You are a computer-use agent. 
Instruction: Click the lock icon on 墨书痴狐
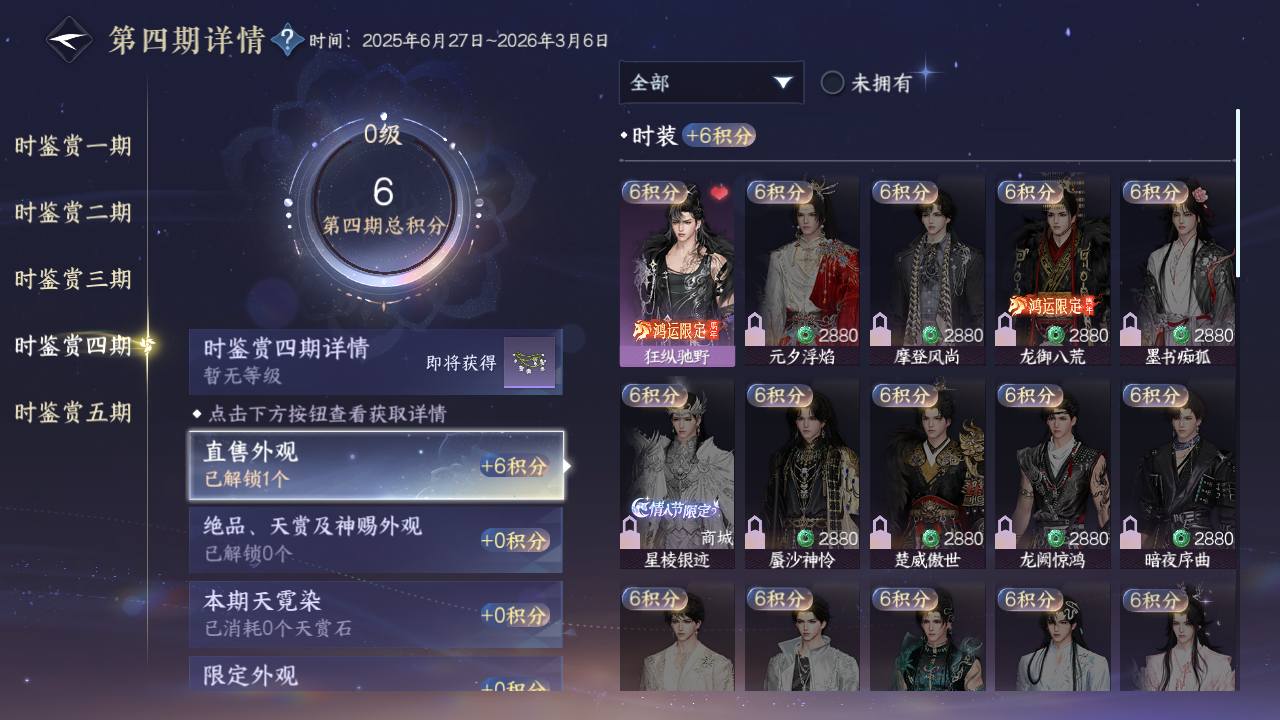coord(1131,329)
